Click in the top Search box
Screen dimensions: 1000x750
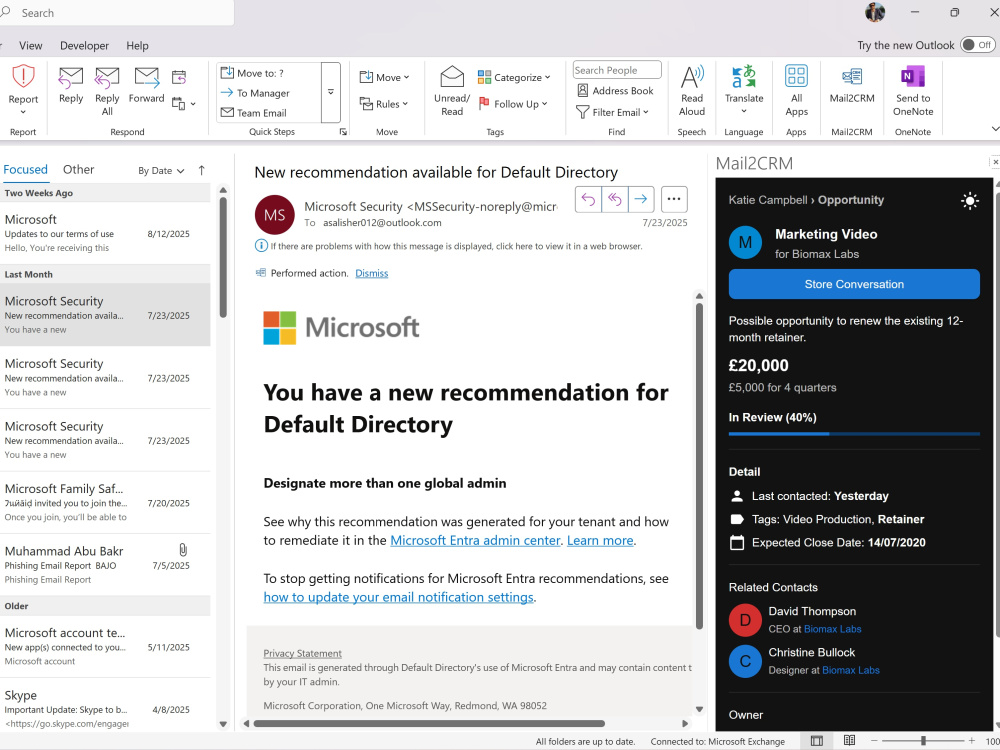coord(115,13)
